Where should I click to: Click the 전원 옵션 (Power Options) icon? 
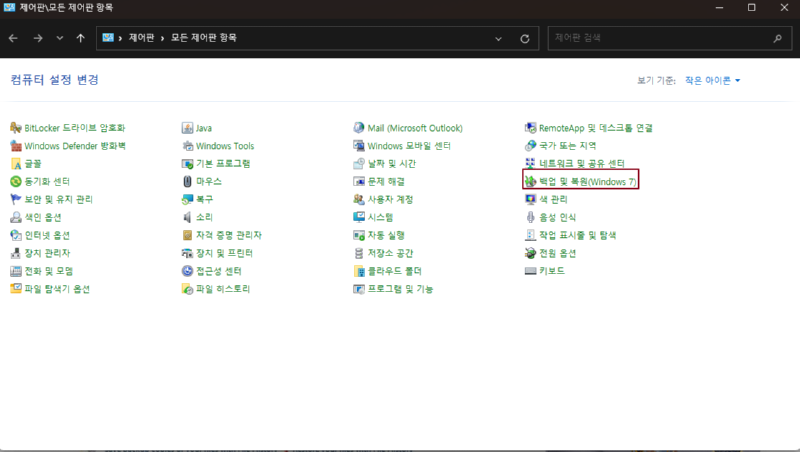[531, 253]
